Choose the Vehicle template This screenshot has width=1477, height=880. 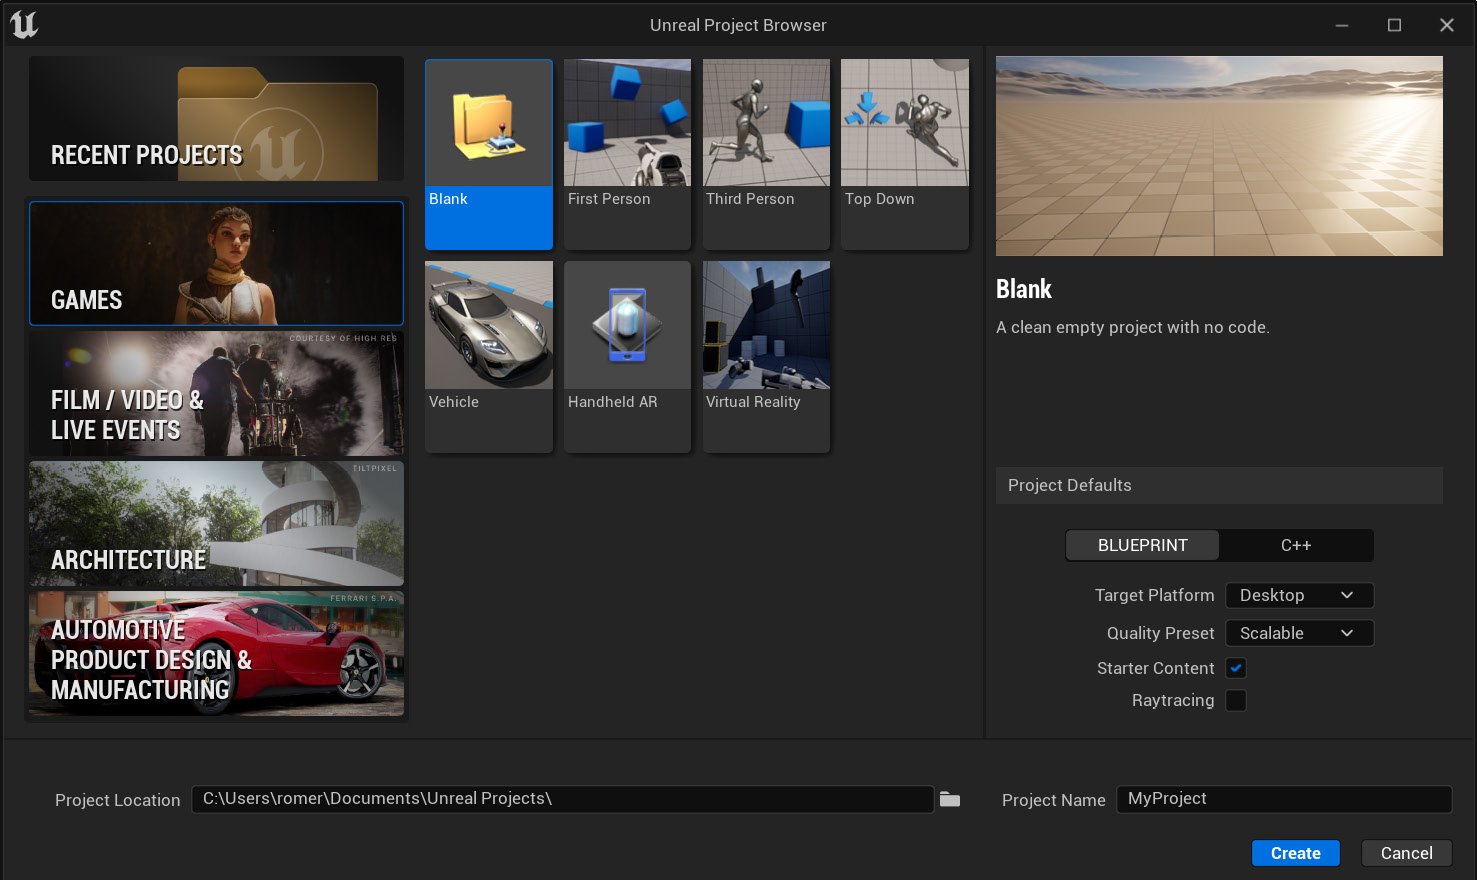tap(489, 357)
